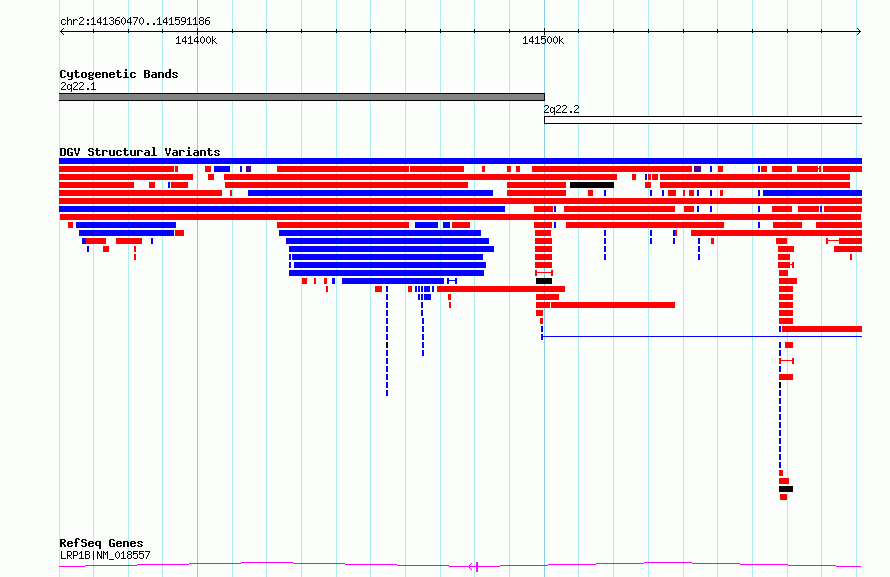This screenshot has height=577, width=890.
Task: Open the RefSeq Genes track title
Action: point(101,543)
